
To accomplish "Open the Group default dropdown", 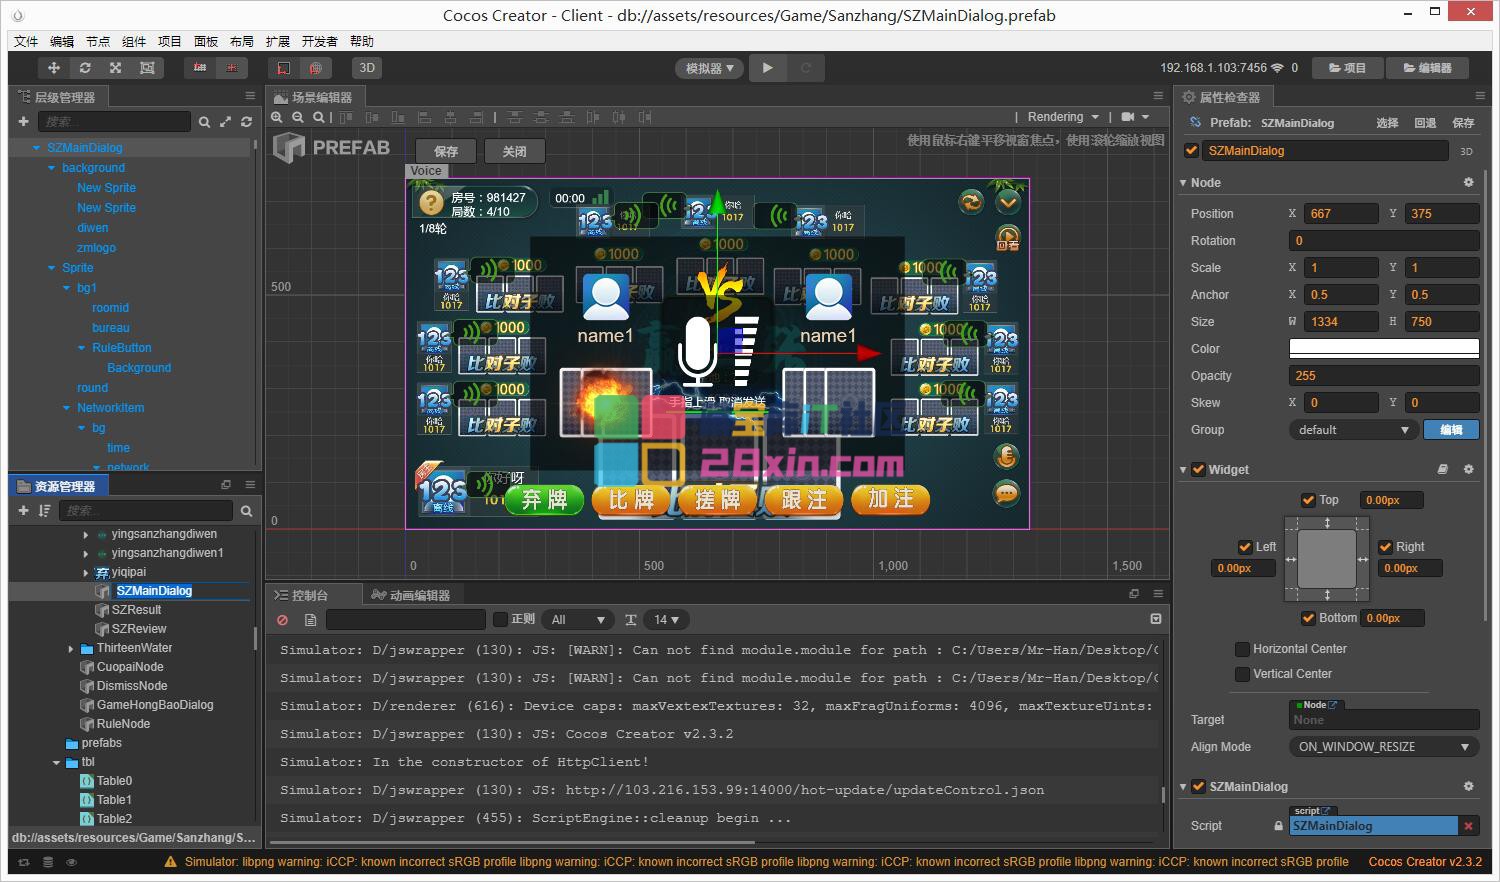I will point(1353,430).
